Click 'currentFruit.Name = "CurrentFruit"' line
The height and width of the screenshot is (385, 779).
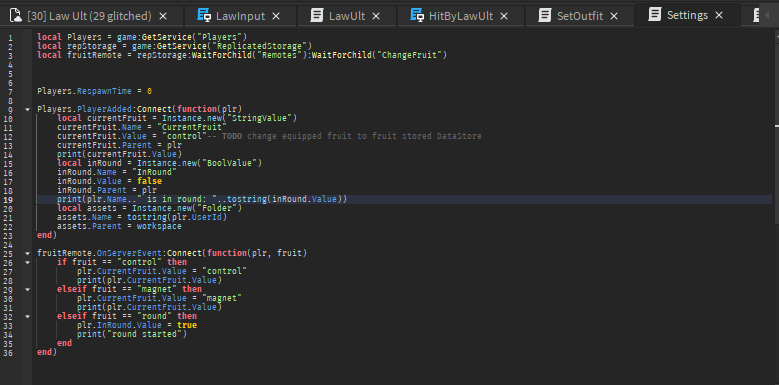(142, 127)
